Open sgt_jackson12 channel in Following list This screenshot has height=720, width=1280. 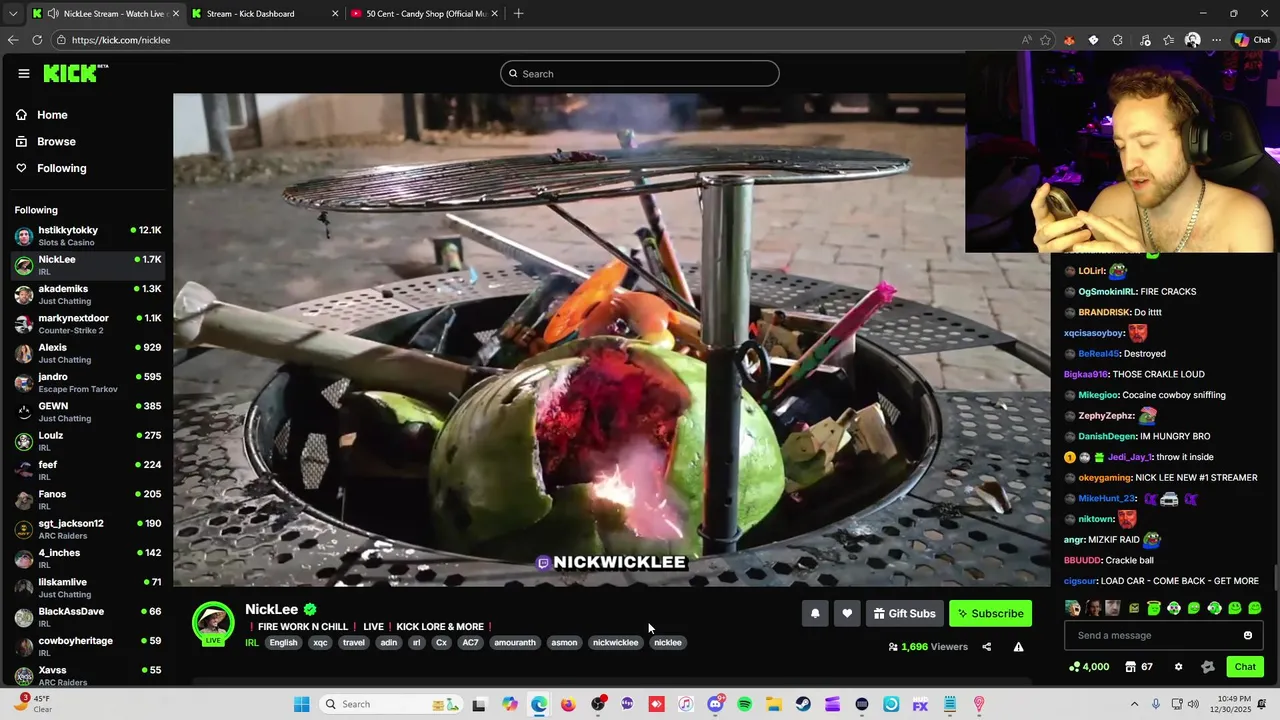coord(88,529)
